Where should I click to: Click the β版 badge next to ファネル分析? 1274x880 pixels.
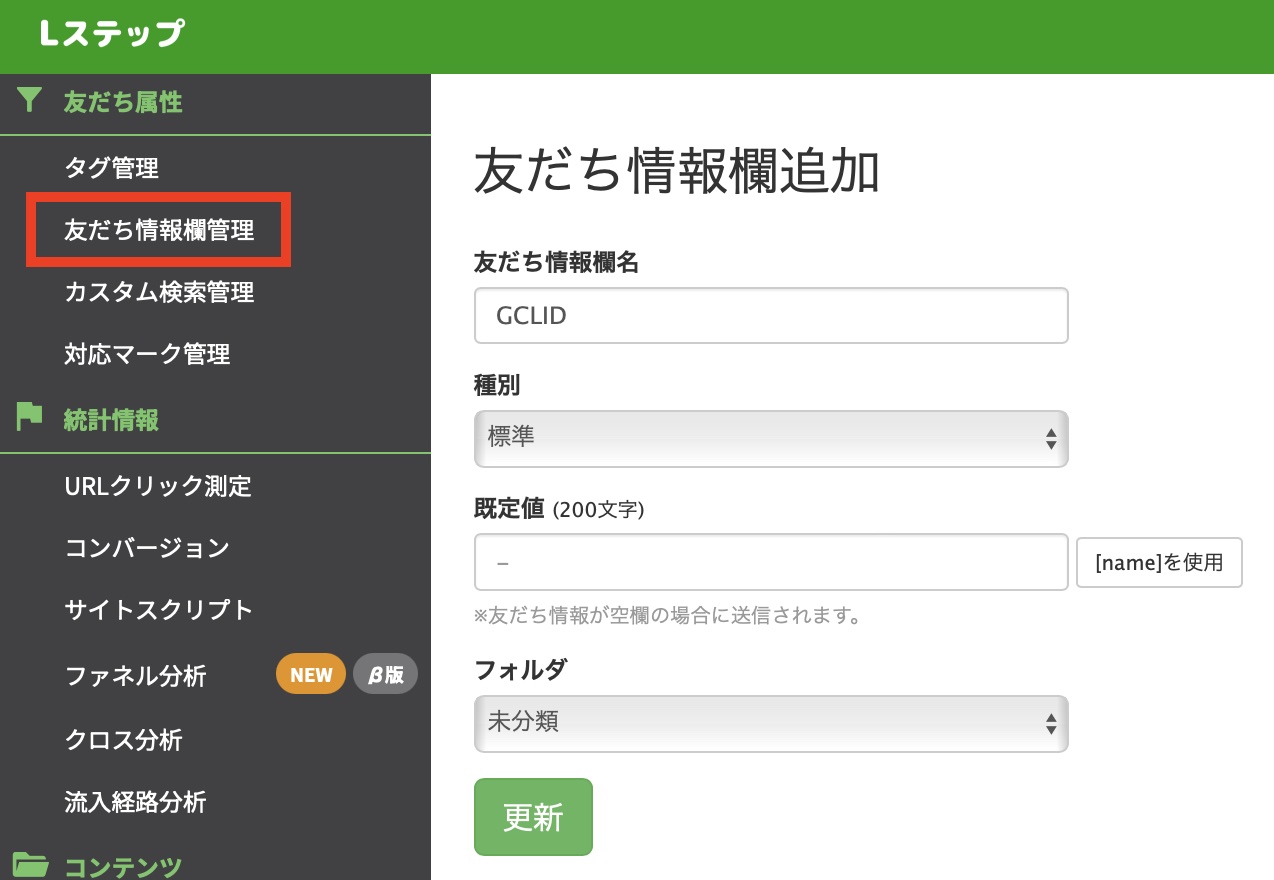tap(385, 673)
